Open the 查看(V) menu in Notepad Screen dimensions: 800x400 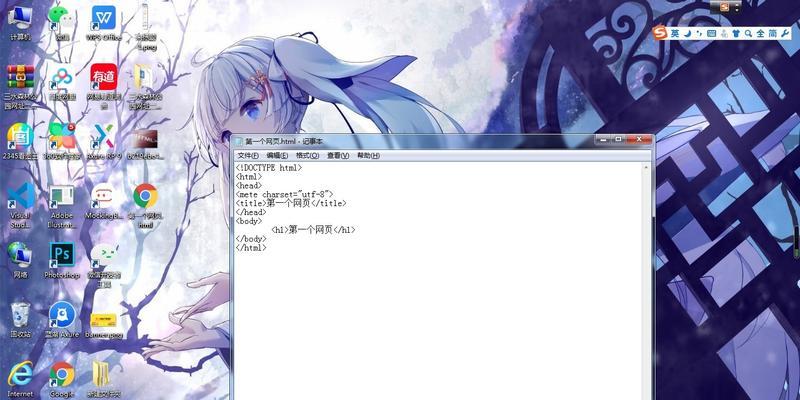[x=338, y=156]
